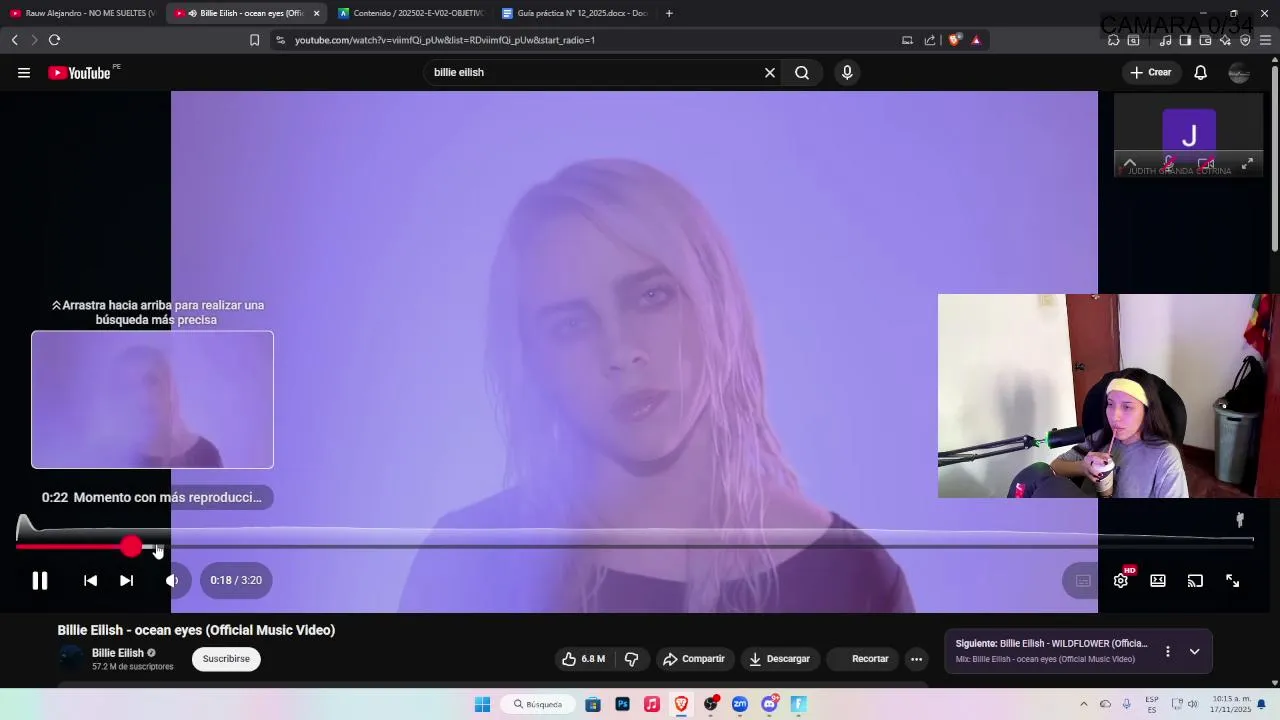
Task: Share the page from address bar
Action: coord(930,40)
